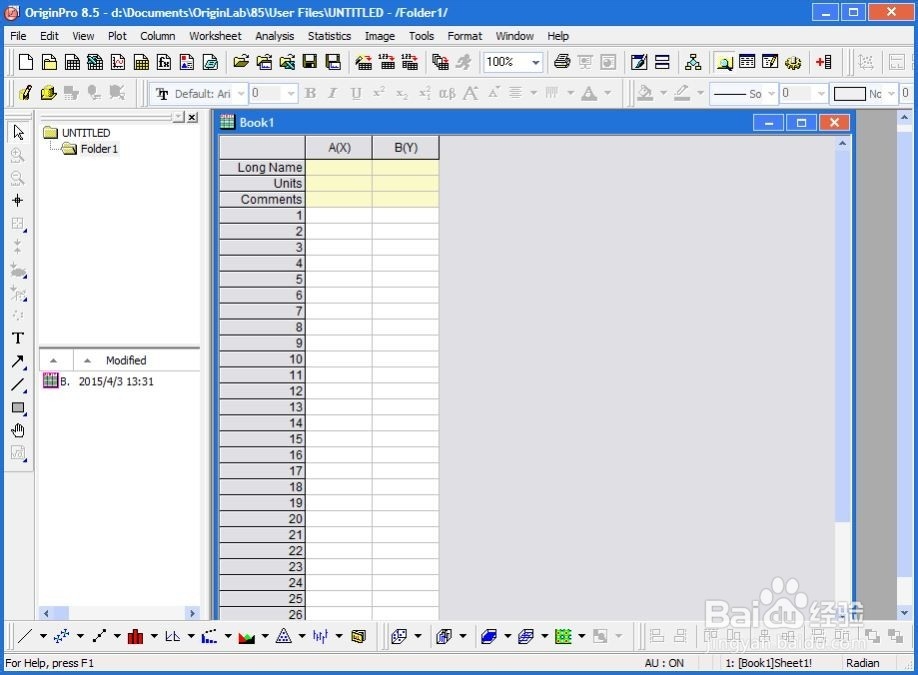
Task: Open the Results Log icon
Action: pyautogui.click(x=747, y=62)
